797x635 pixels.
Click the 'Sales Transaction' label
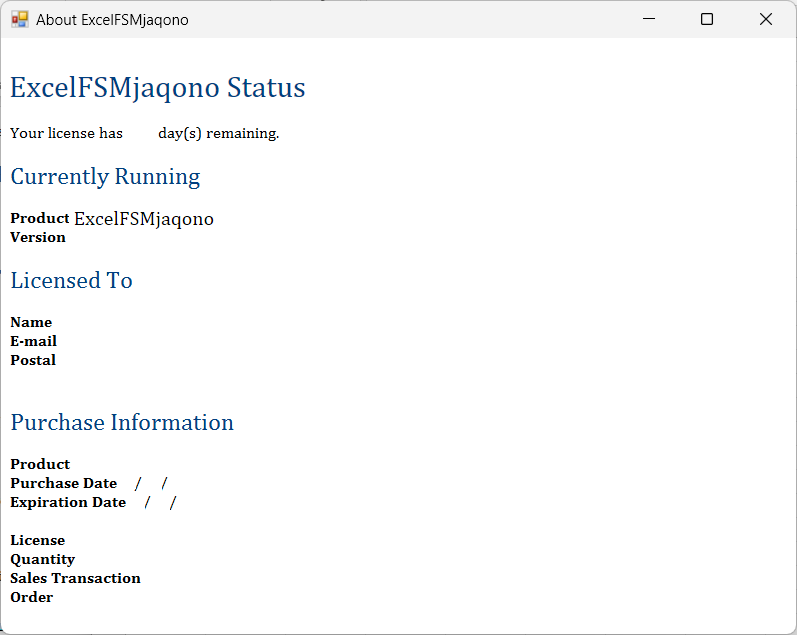click(x=75, y=579)
